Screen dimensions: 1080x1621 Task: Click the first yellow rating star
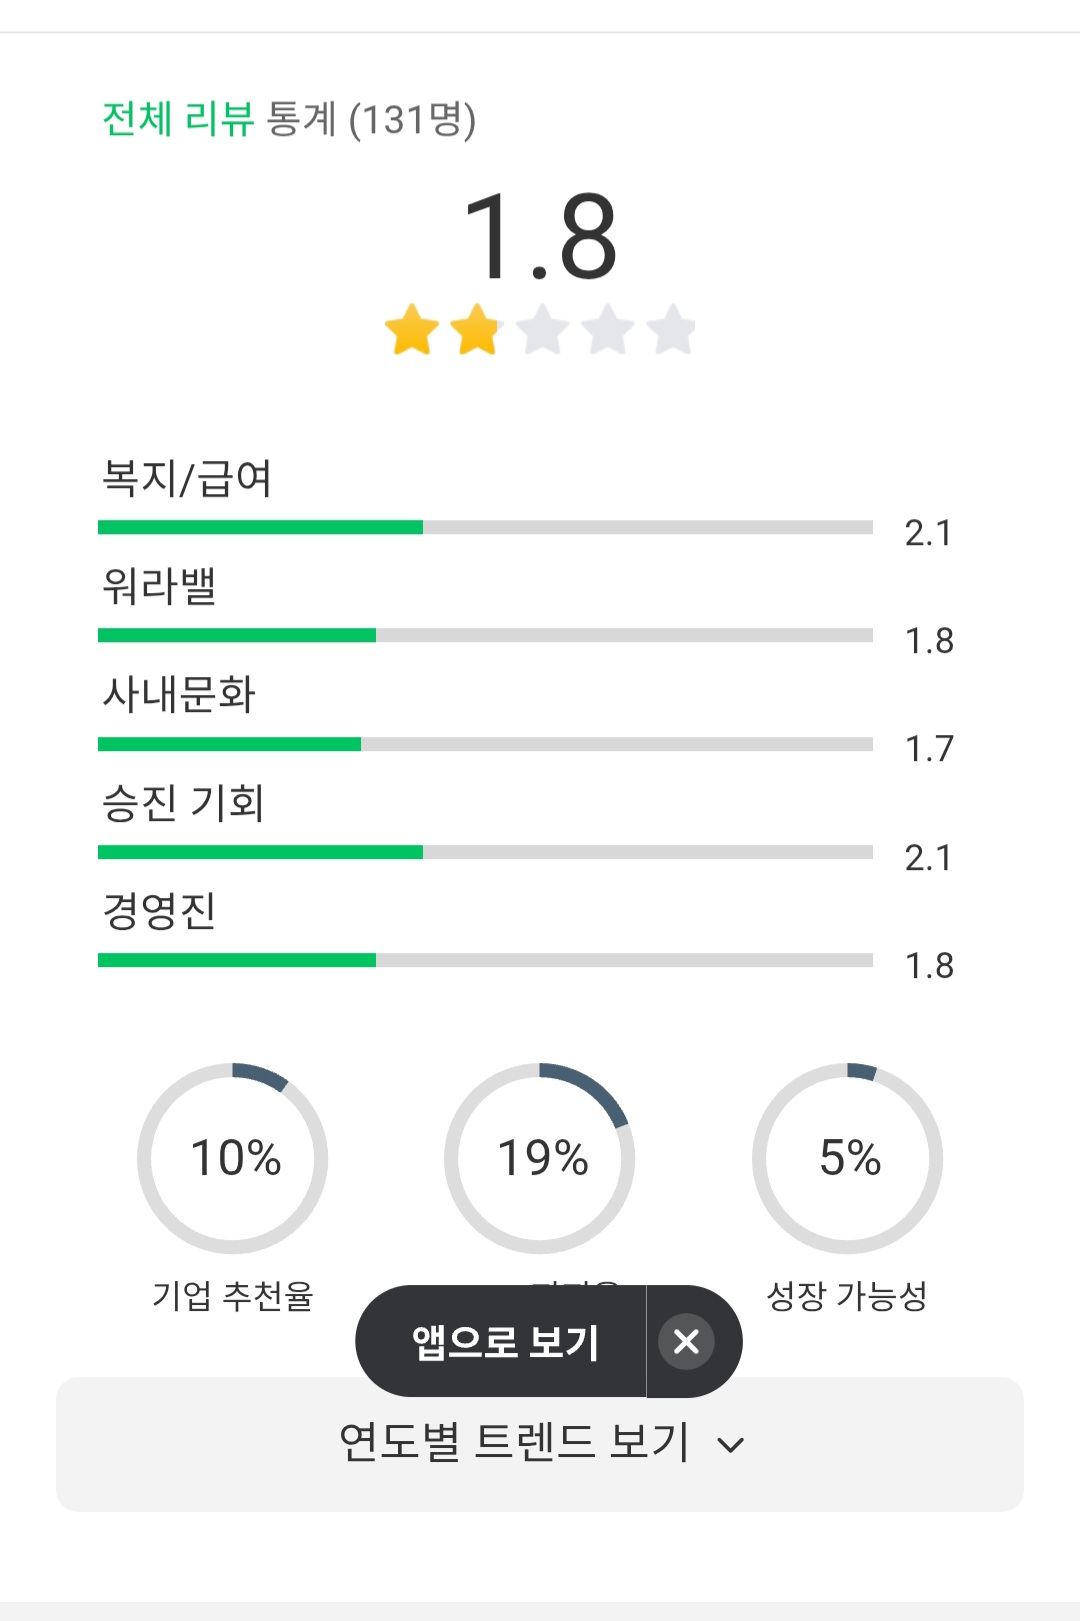(x=412, y=330)
